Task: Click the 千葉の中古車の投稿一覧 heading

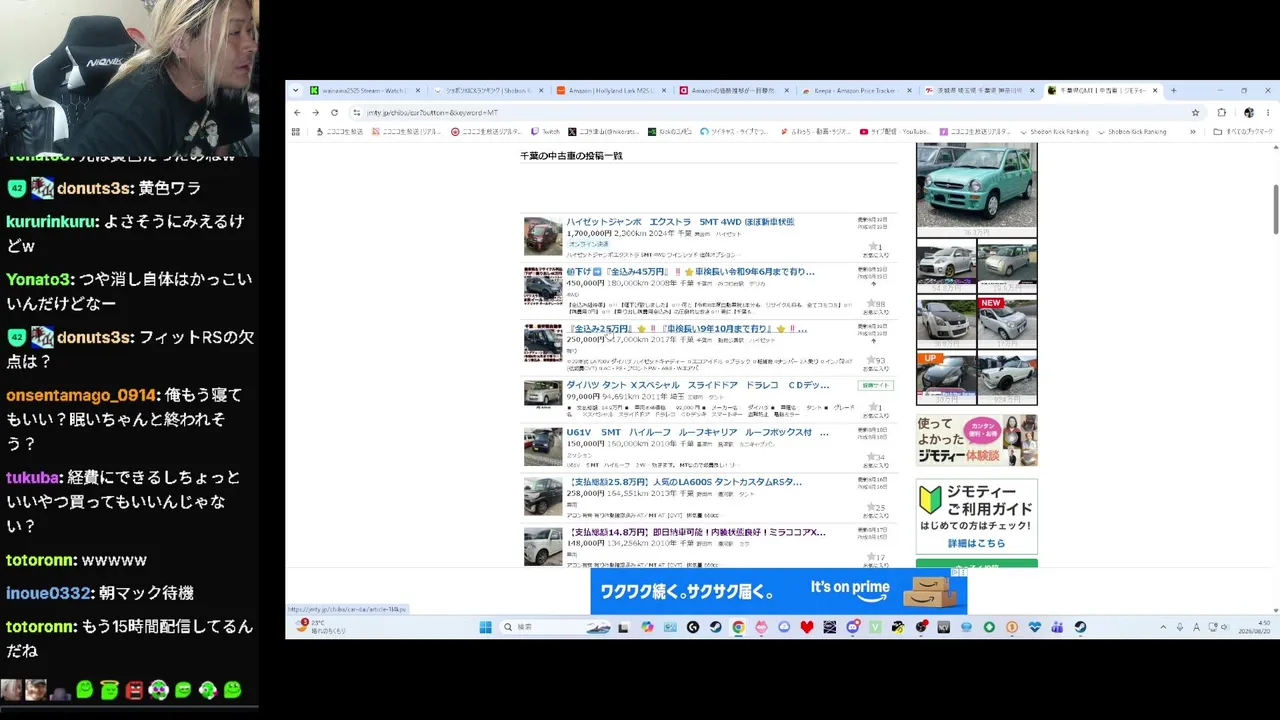Action: coord(571,156)
